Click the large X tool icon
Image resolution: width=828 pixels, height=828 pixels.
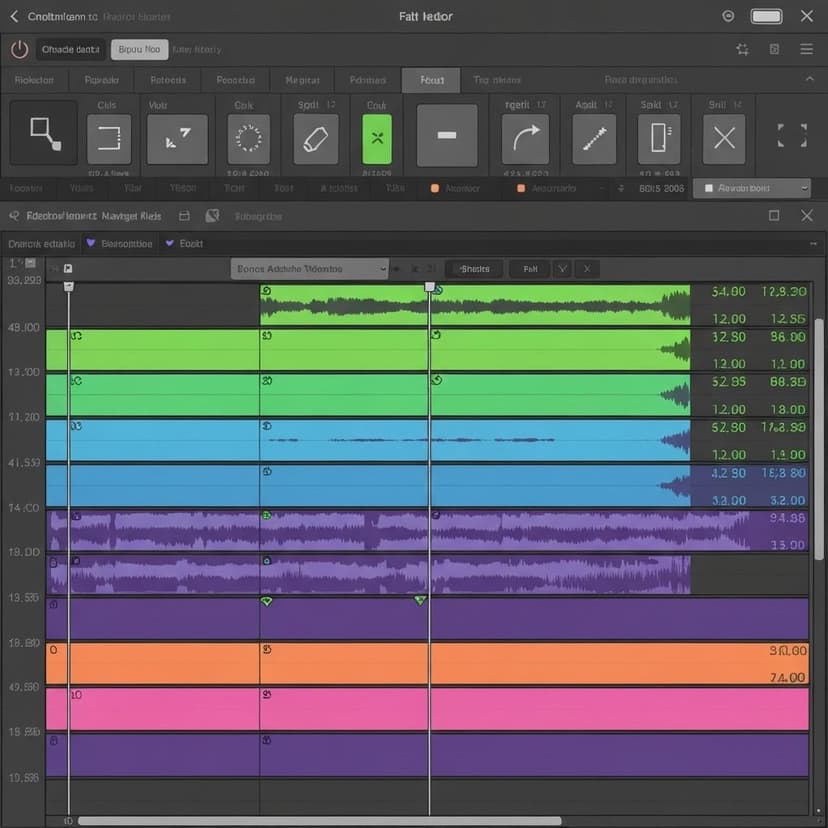(x=724, y=138)
